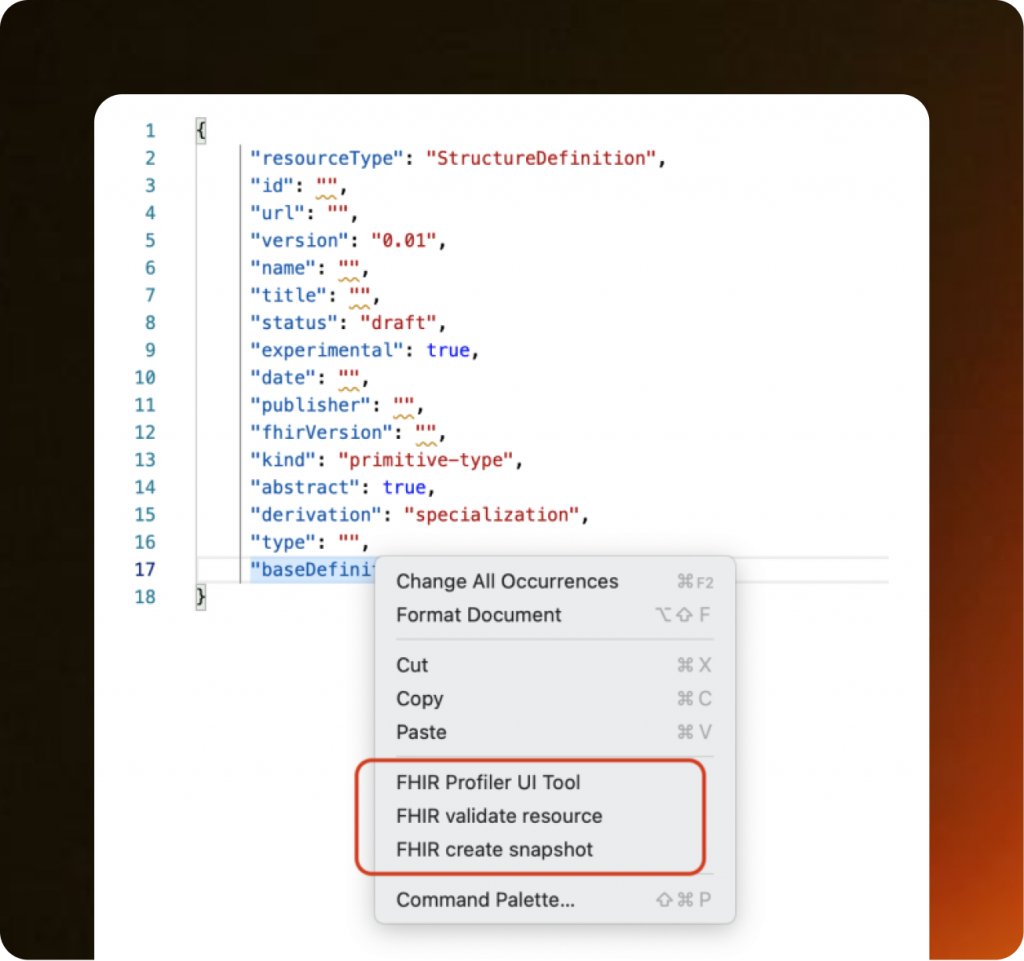The width and height of the screenshot is (1024, 961).
Task: Run FHIR validate resource from the menu
Action: (x=498, y=816)
